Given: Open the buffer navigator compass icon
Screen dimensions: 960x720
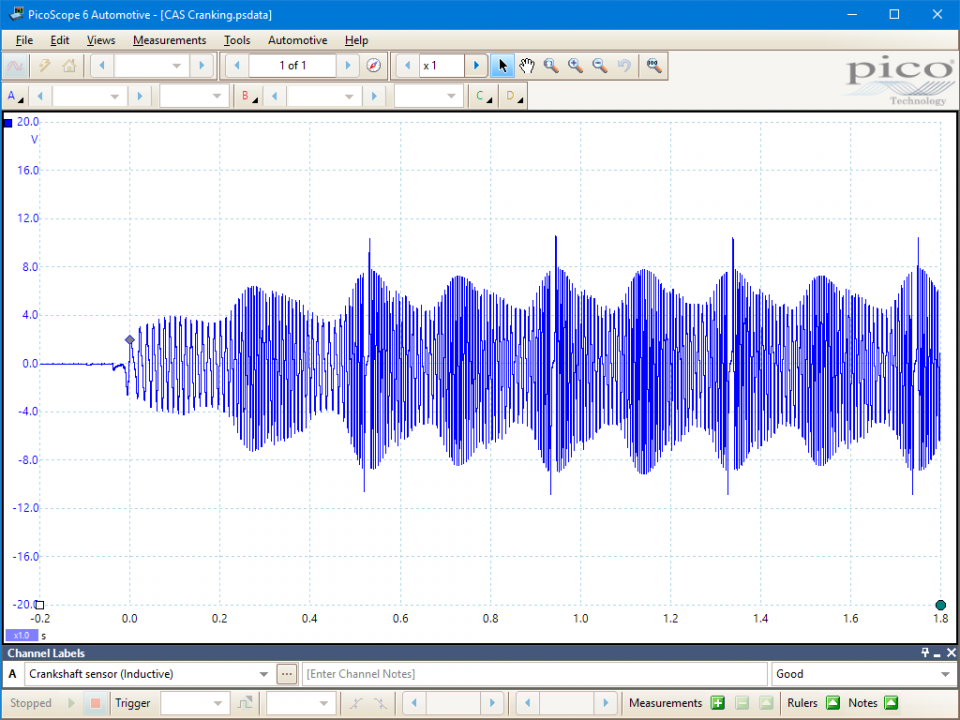Looking at the screenshot, I should (373, 66).
